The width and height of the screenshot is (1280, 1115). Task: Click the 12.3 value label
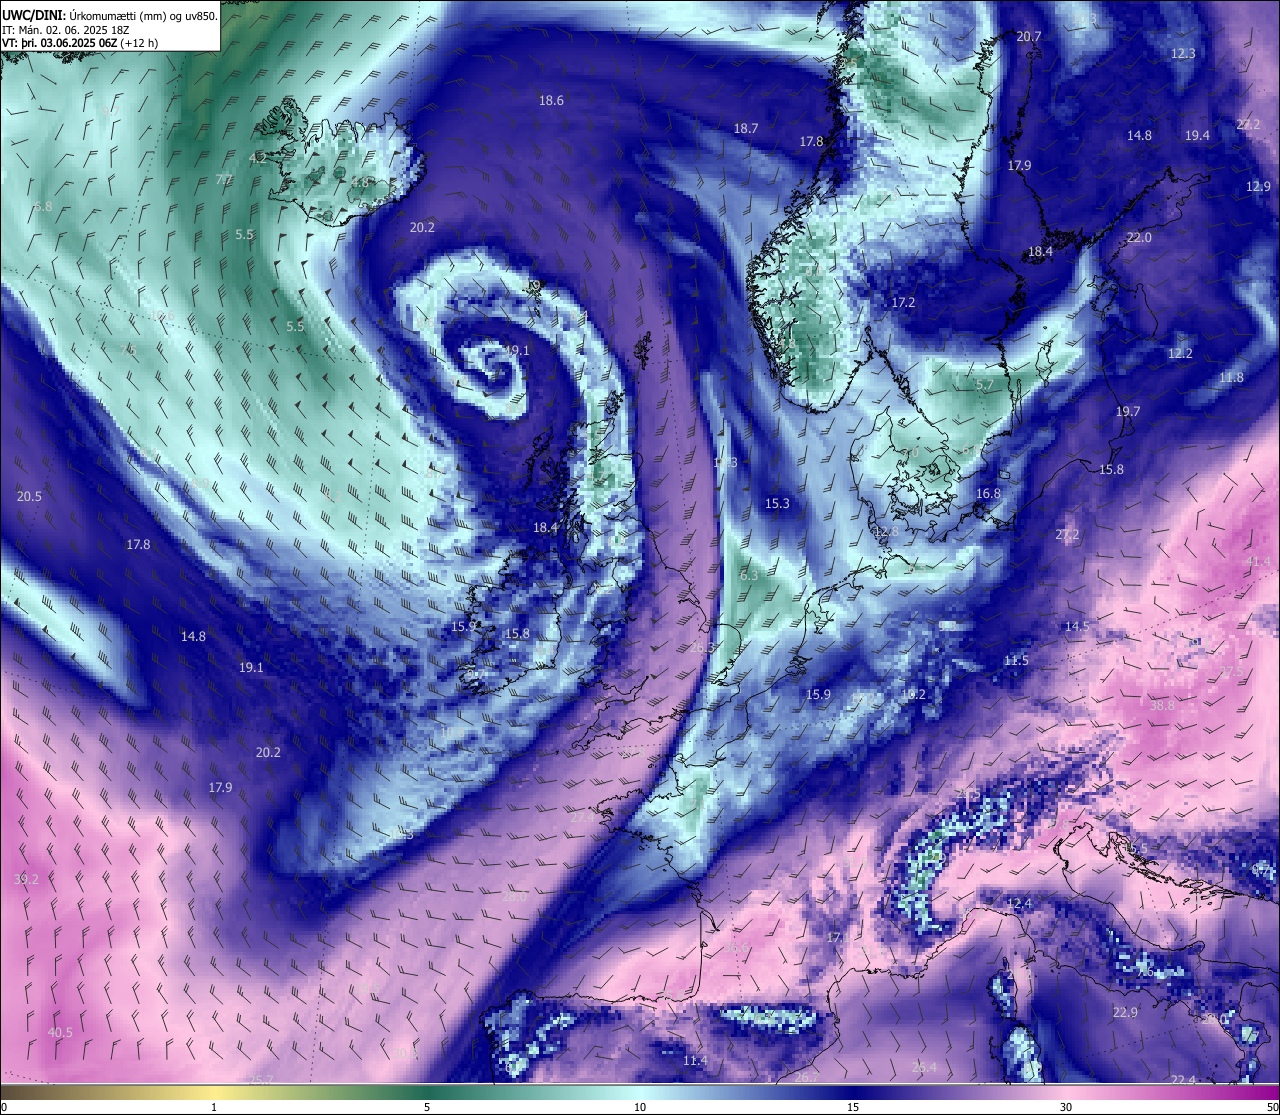click(1183, 53)
